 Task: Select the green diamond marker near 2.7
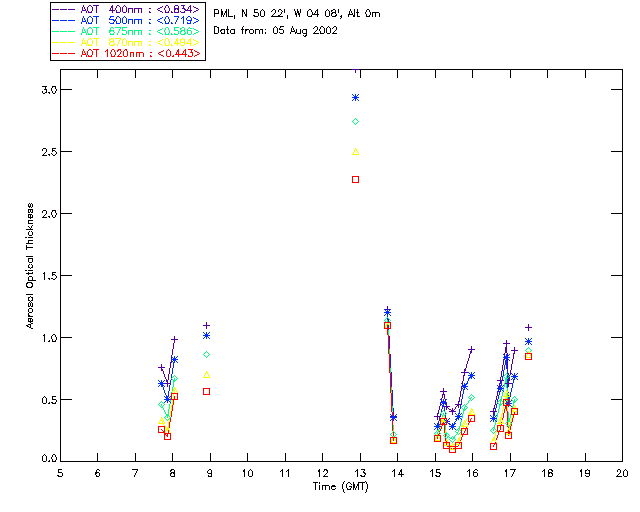pos(356,122)
